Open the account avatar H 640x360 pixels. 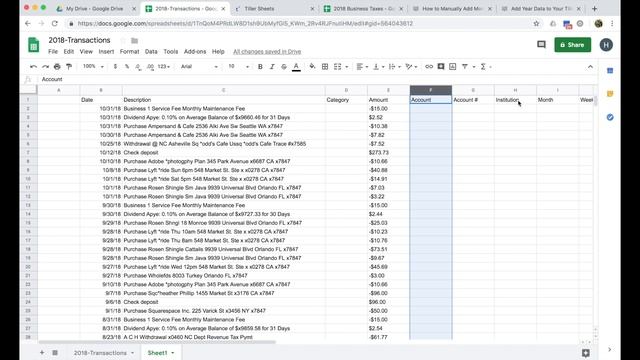coord(606,45)
